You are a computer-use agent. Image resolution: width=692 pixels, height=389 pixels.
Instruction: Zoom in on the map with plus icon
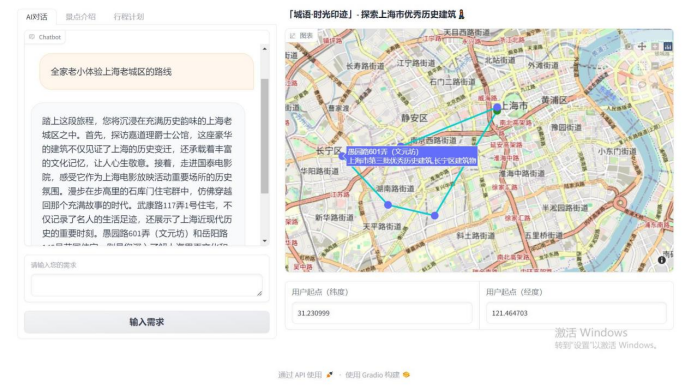(655, 46)
